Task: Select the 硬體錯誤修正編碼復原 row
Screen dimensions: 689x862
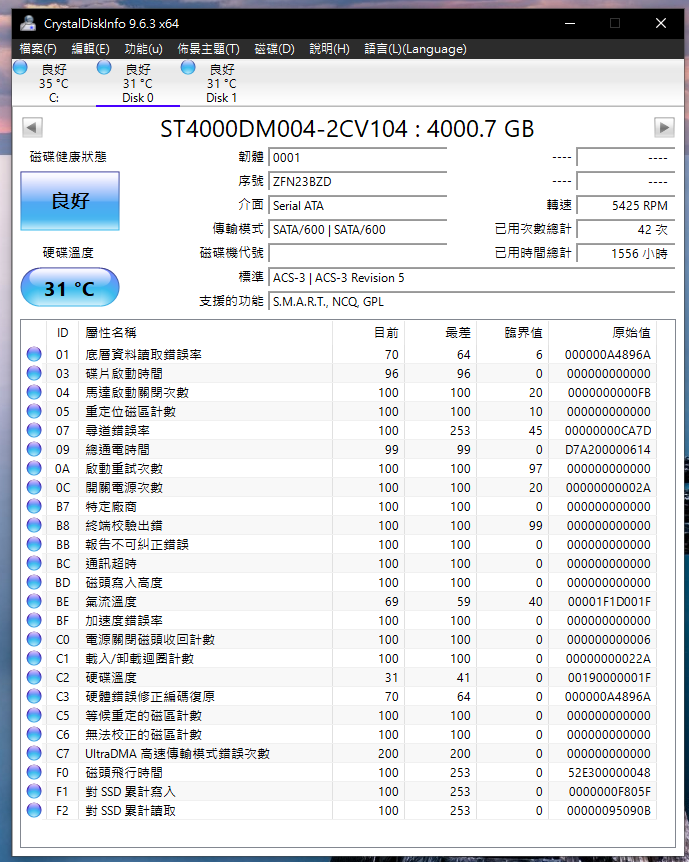Action: 339,697
